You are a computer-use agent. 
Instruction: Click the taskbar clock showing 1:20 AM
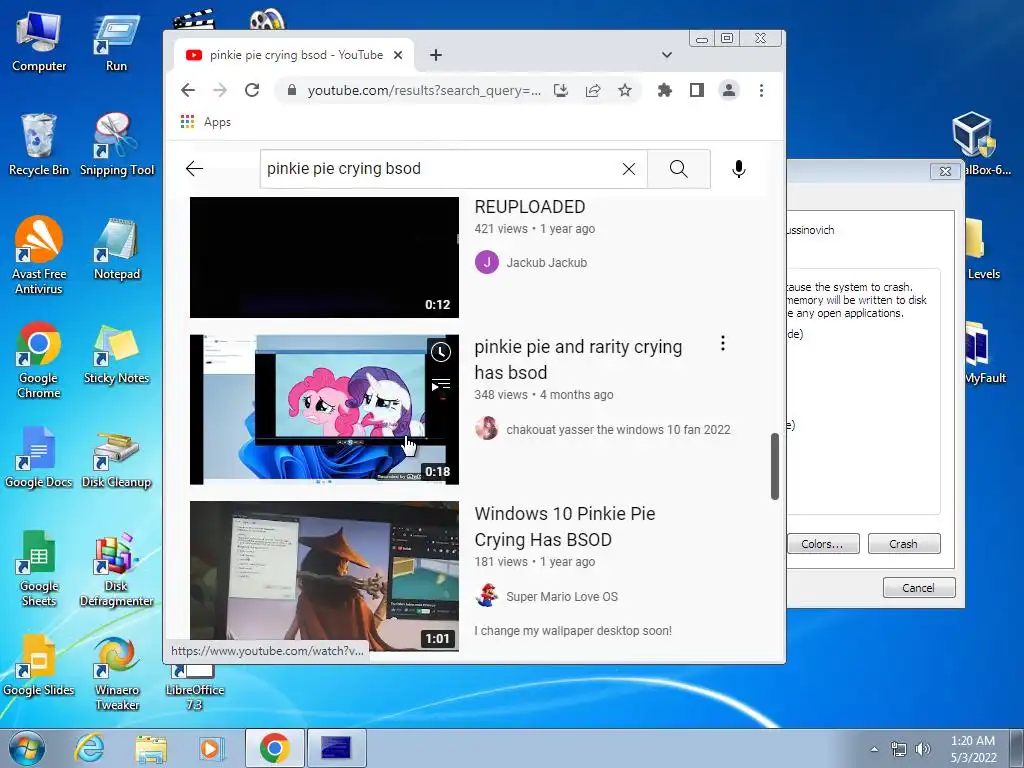(973, 749)
